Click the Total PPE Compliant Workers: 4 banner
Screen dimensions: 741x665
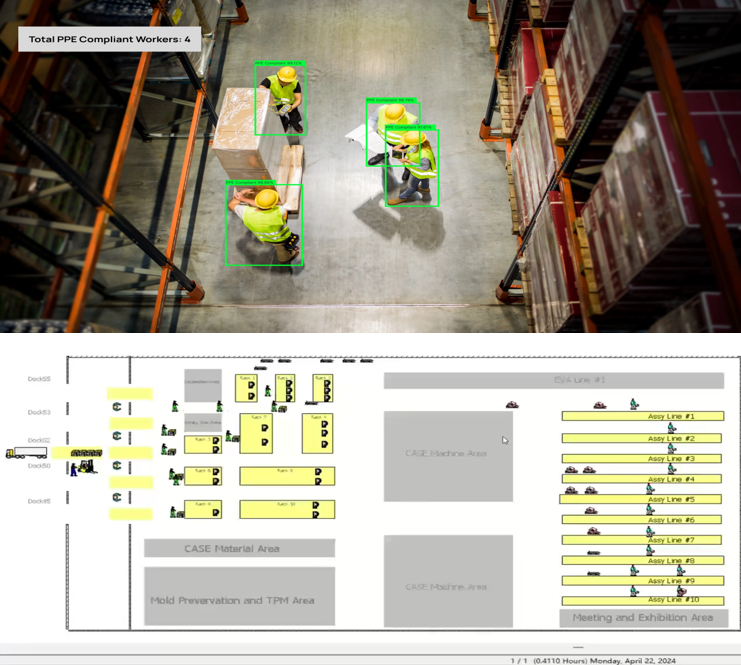pos(110,39)
